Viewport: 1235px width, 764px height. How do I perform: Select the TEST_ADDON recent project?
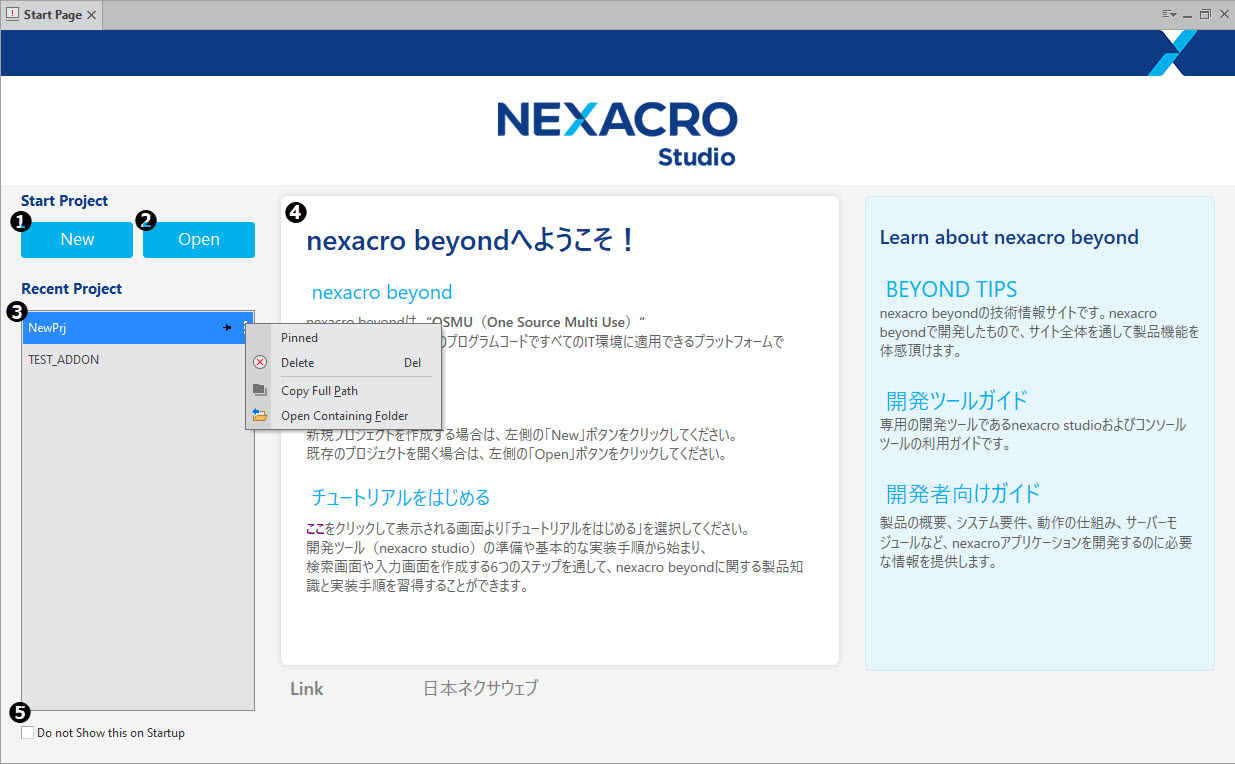[65, 359]
